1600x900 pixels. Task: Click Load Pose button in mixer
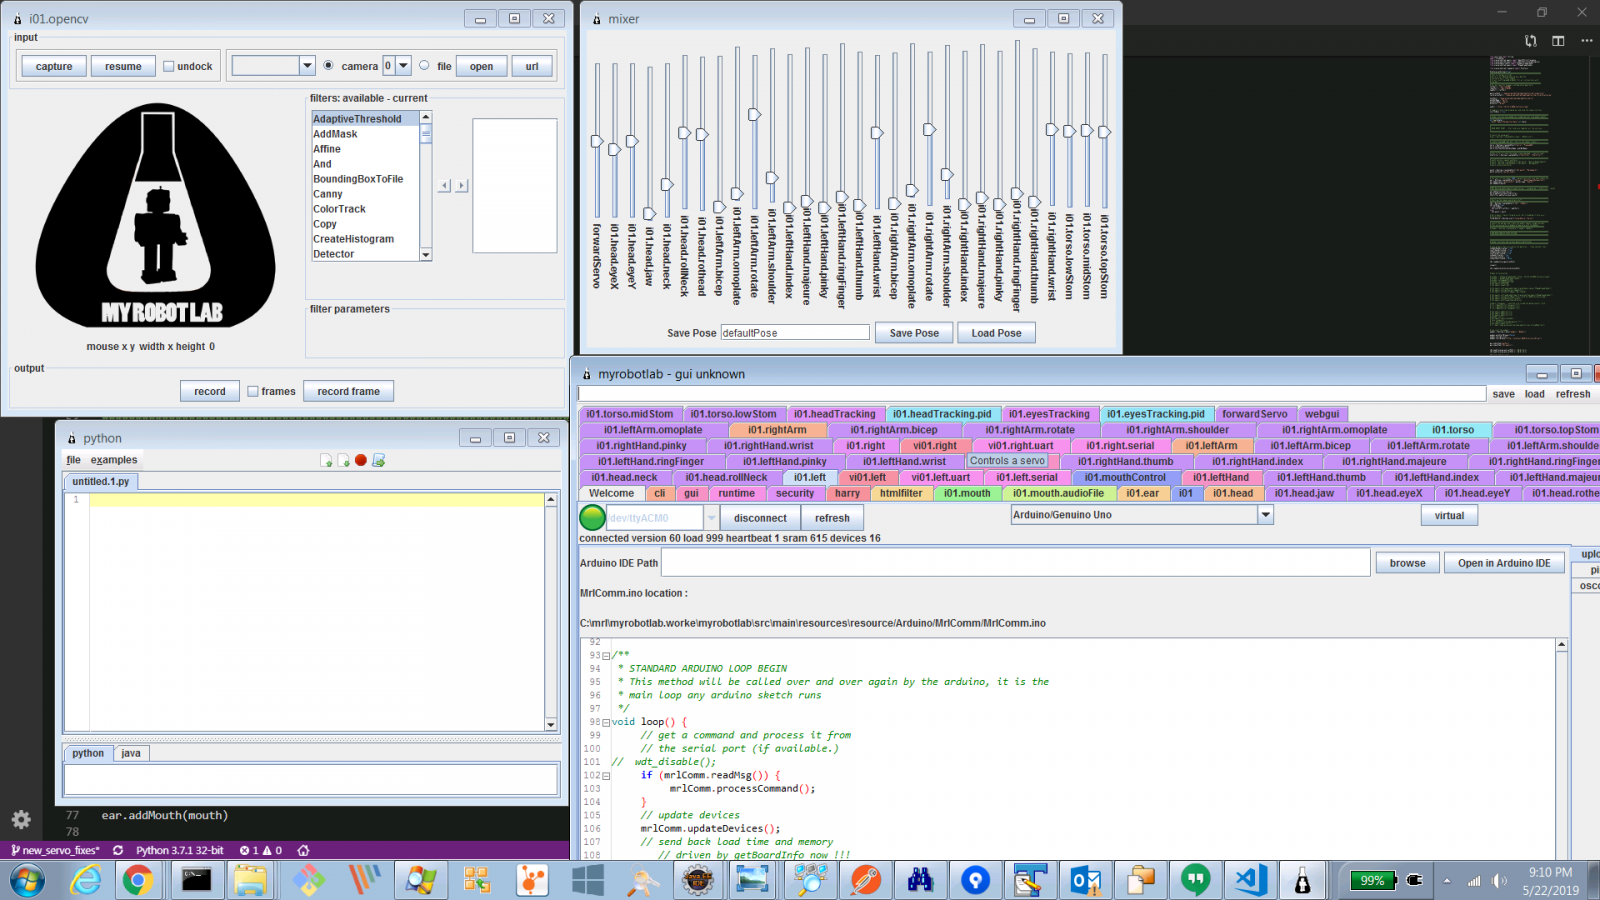tap(996, 333)
